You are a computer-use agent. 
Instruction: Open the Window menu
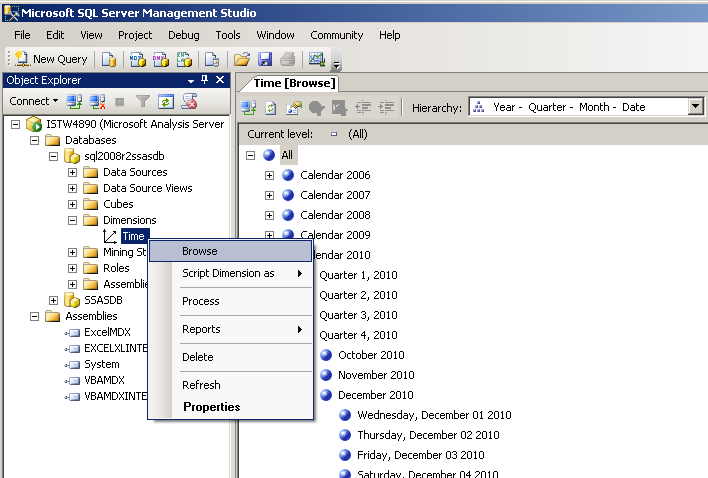coord(275,35)
